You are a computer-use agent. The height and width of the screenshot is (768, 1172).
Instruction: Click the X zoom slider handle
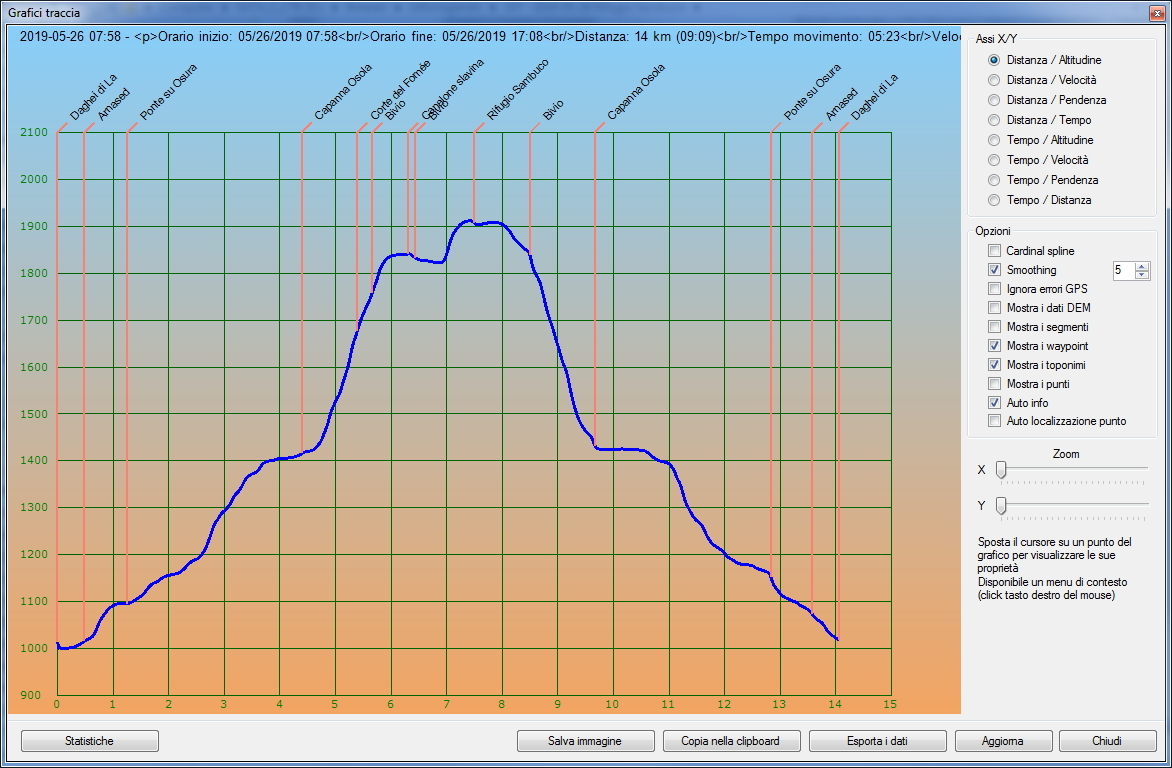(x=1001, y=469)
